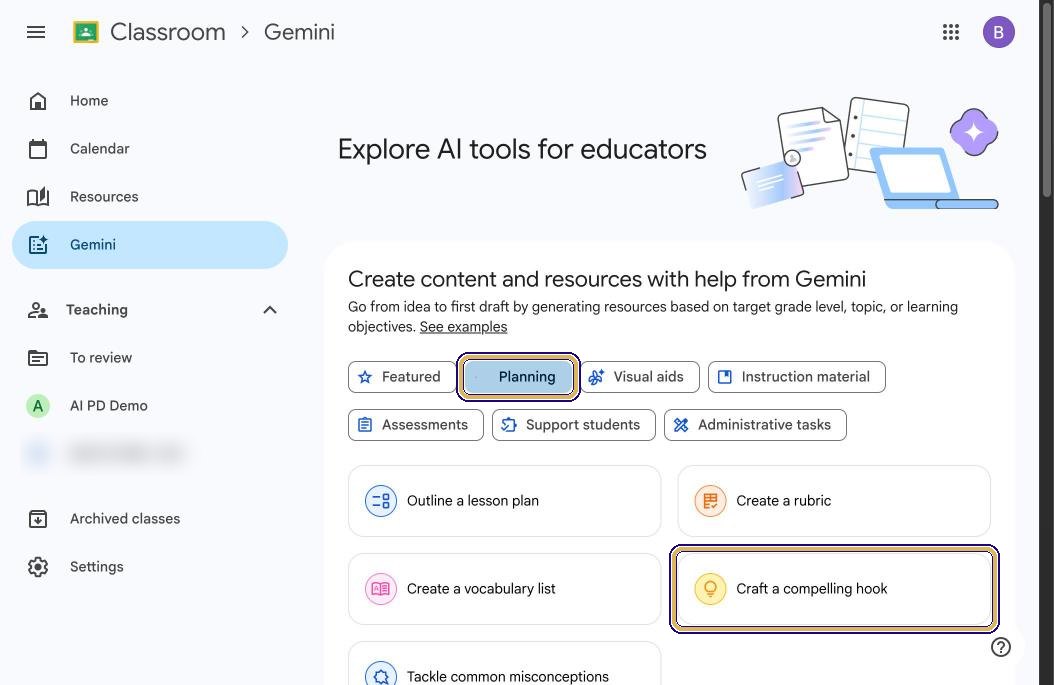Select Gemini in the sidebar

click(x=150, y=245)
